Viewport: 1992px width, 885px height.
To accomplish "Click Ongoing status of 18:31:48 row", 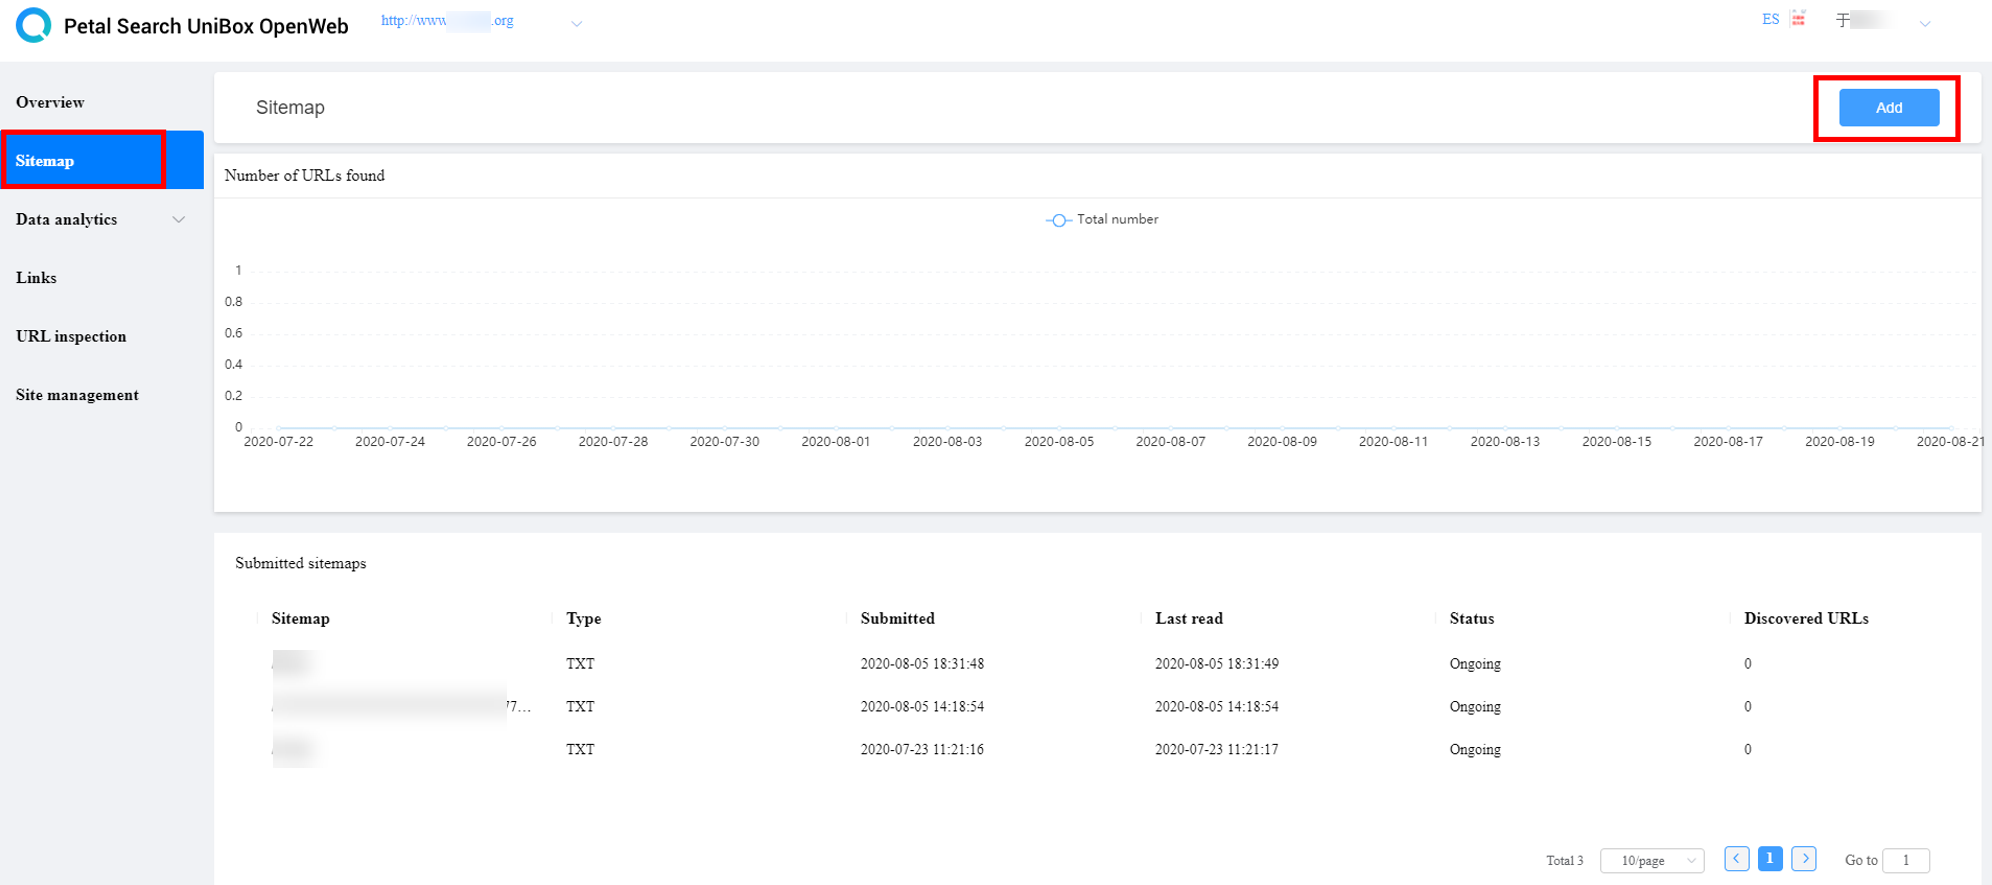I will coord(1475,664).
